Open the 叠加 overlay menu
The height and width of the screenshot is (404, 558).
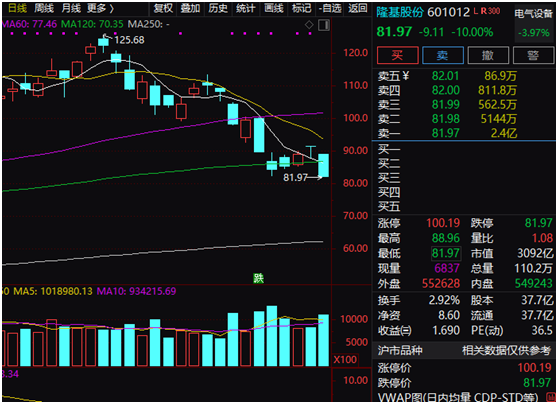click(x=190, y=8)
